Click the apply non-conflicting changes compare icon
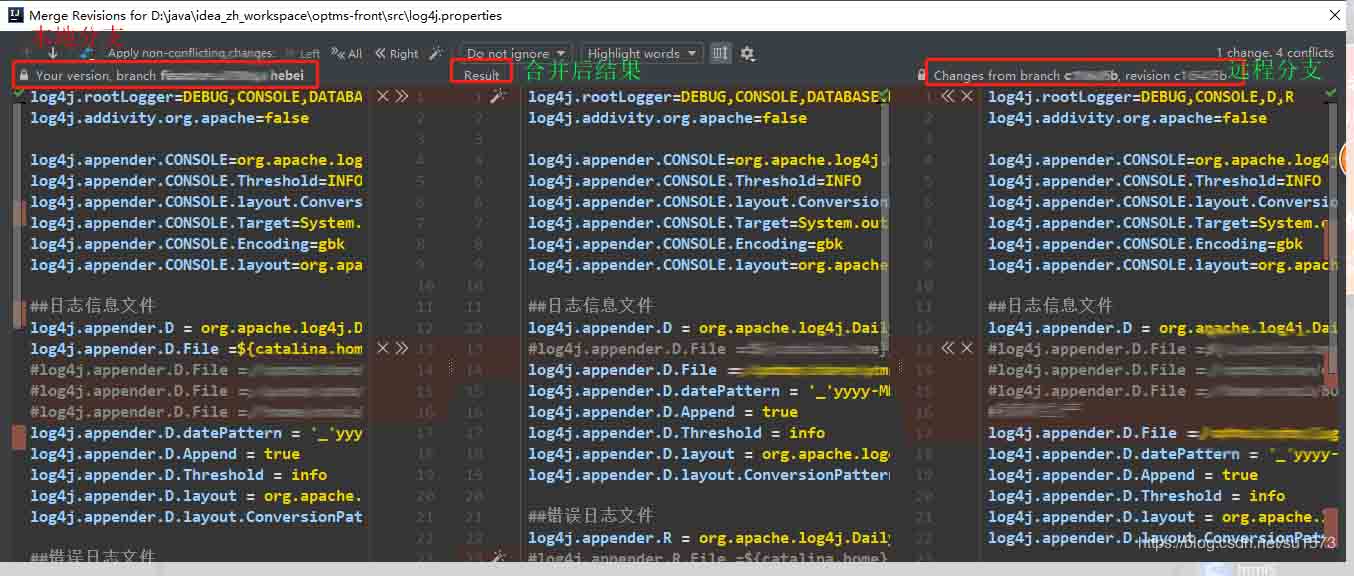 [x=89, y=53]
